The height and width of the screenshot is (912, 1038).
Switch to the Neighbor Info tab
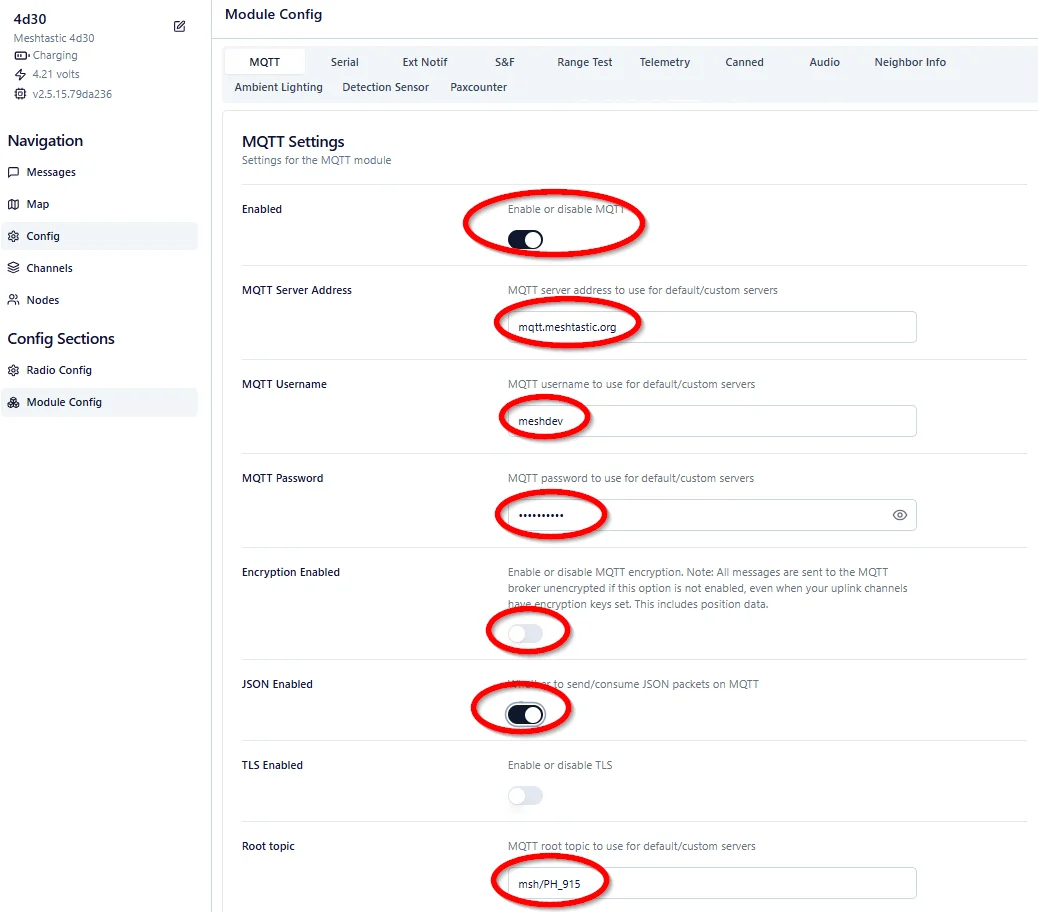[910, 62]
